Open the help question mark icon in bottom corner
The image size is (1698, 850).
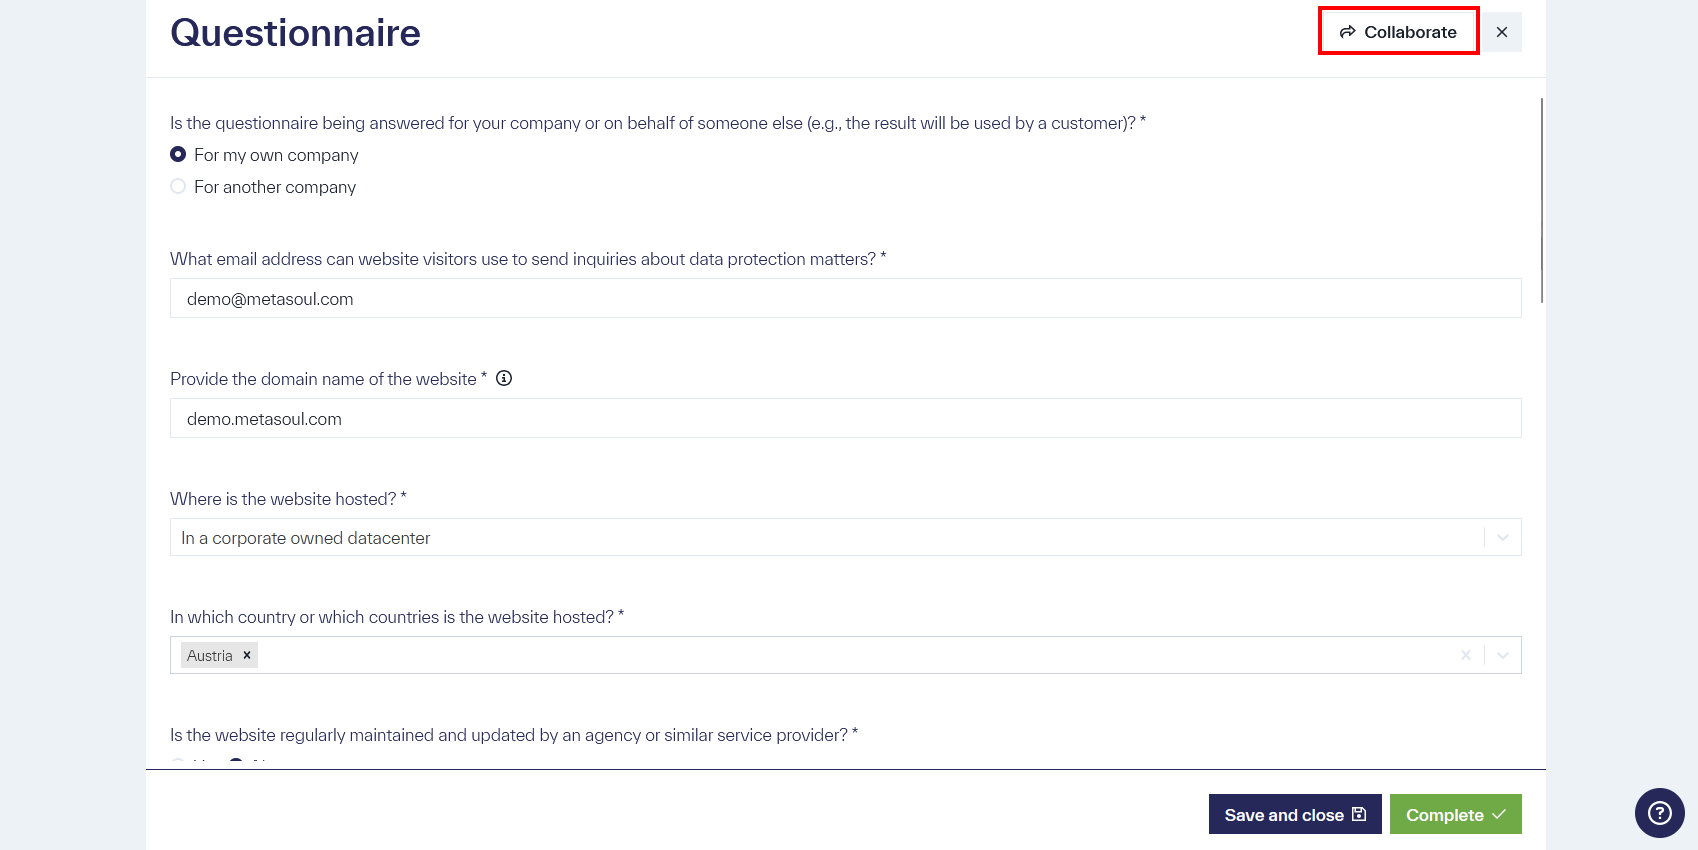click(x=1659, y=813)
